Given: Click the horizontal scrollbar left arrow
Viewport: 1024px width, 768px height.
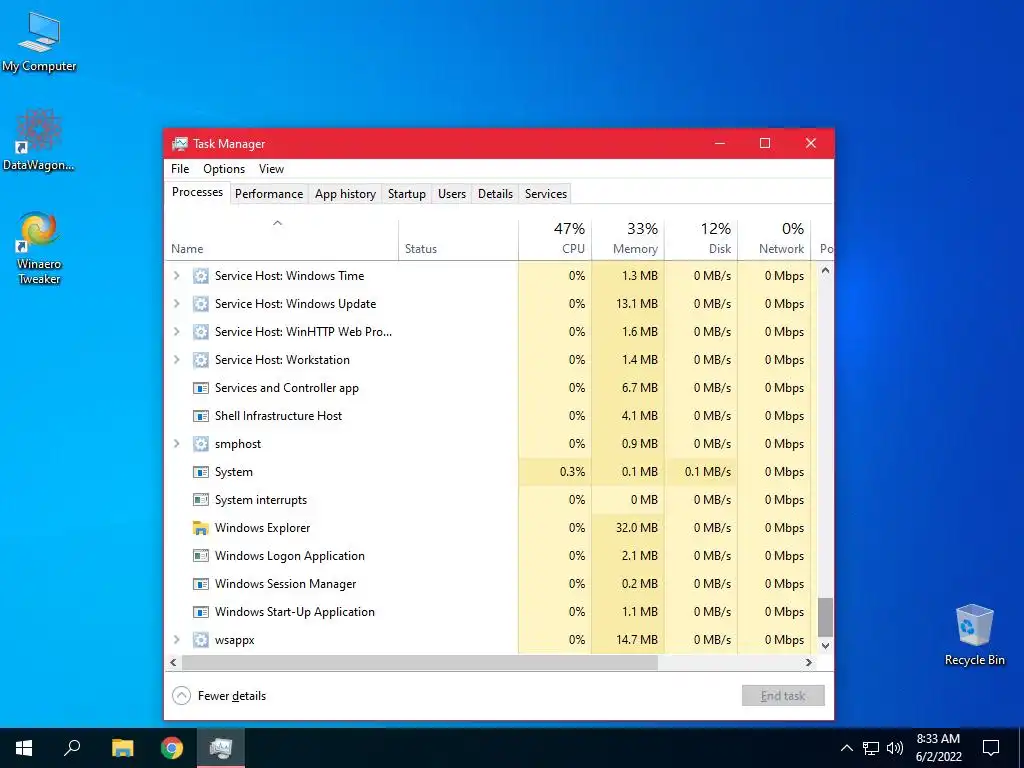Looking at the screenshot, I should tap(173, 662).
